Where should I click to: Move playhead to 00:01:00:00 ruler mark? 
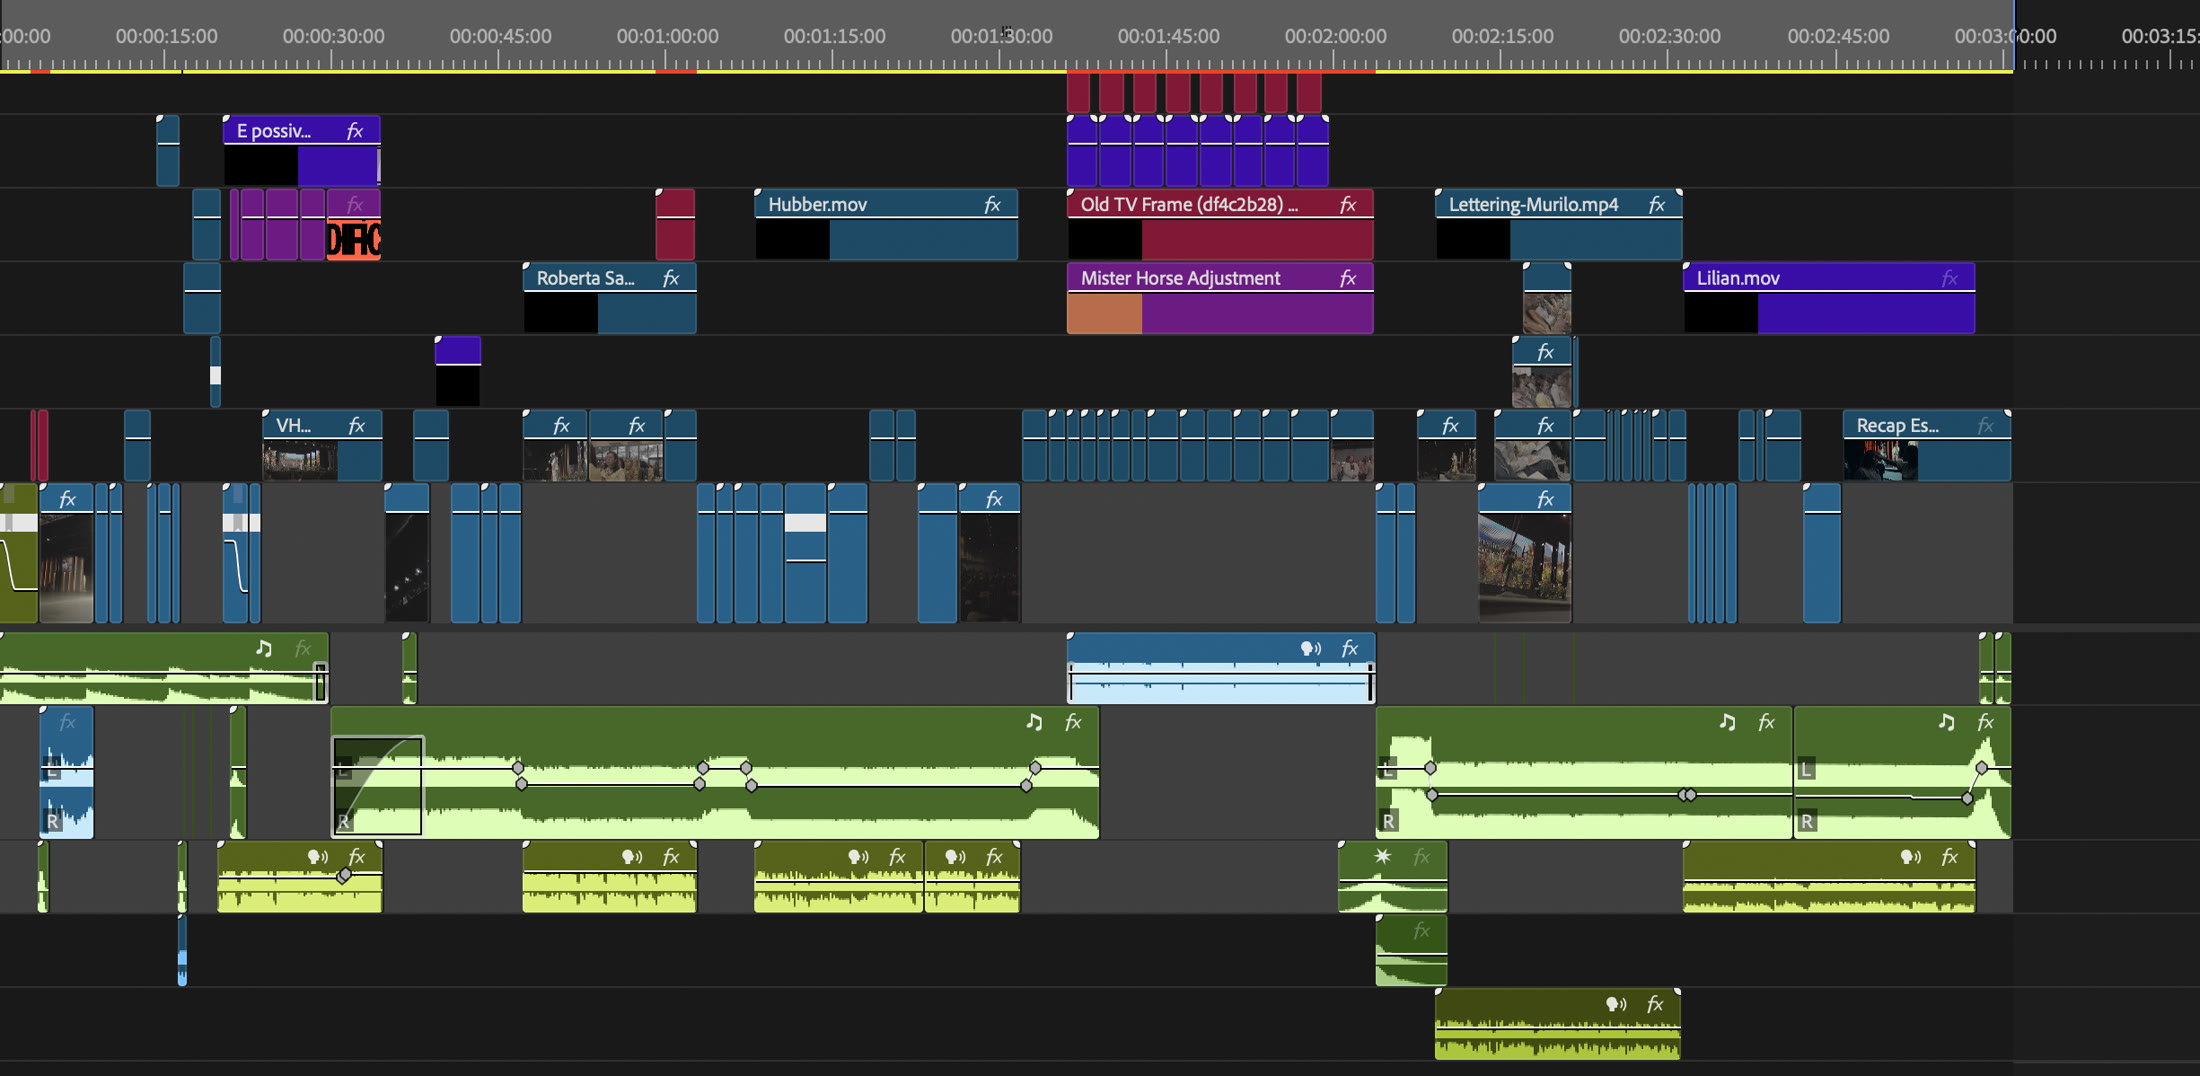(668, 37)
